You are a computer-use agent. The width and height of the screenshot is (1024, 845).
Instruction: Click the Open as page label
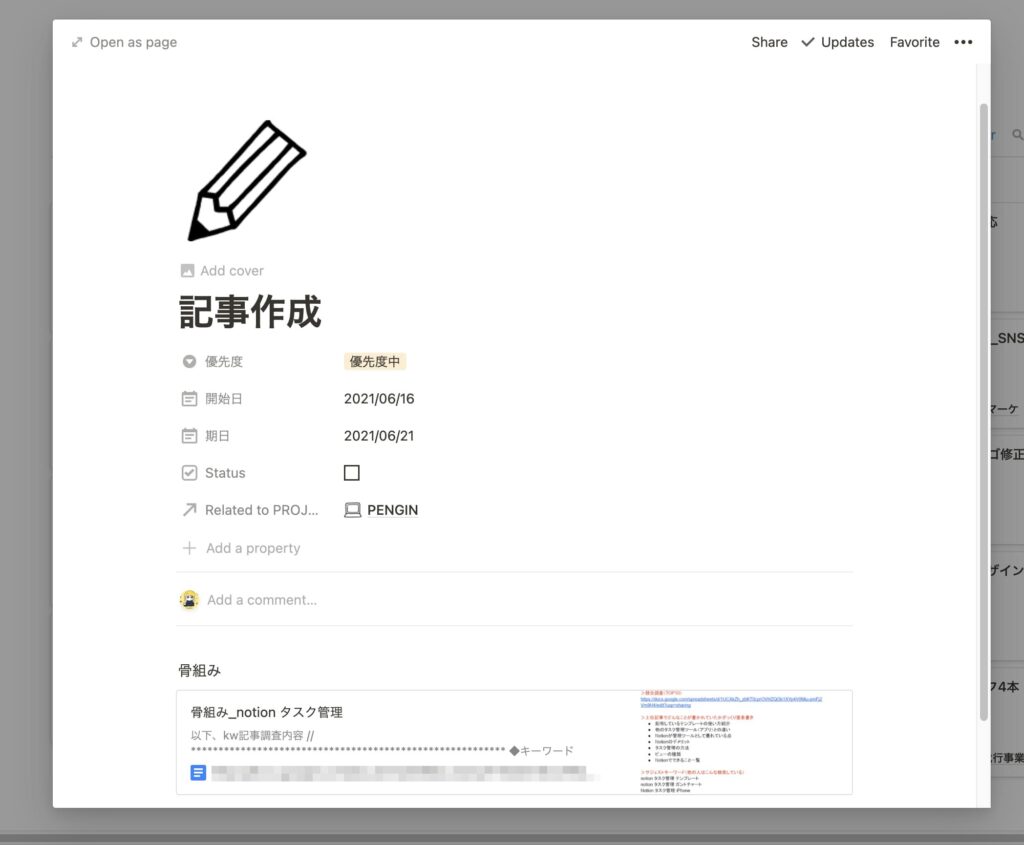(x=133, y=42)
